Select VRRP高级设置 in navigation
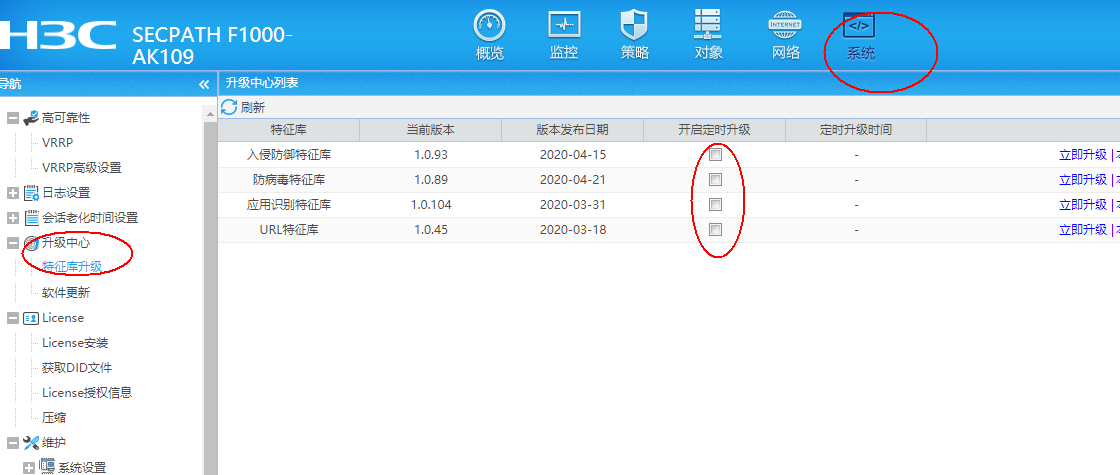This screenshot has height=475, width=1120. 81,168
